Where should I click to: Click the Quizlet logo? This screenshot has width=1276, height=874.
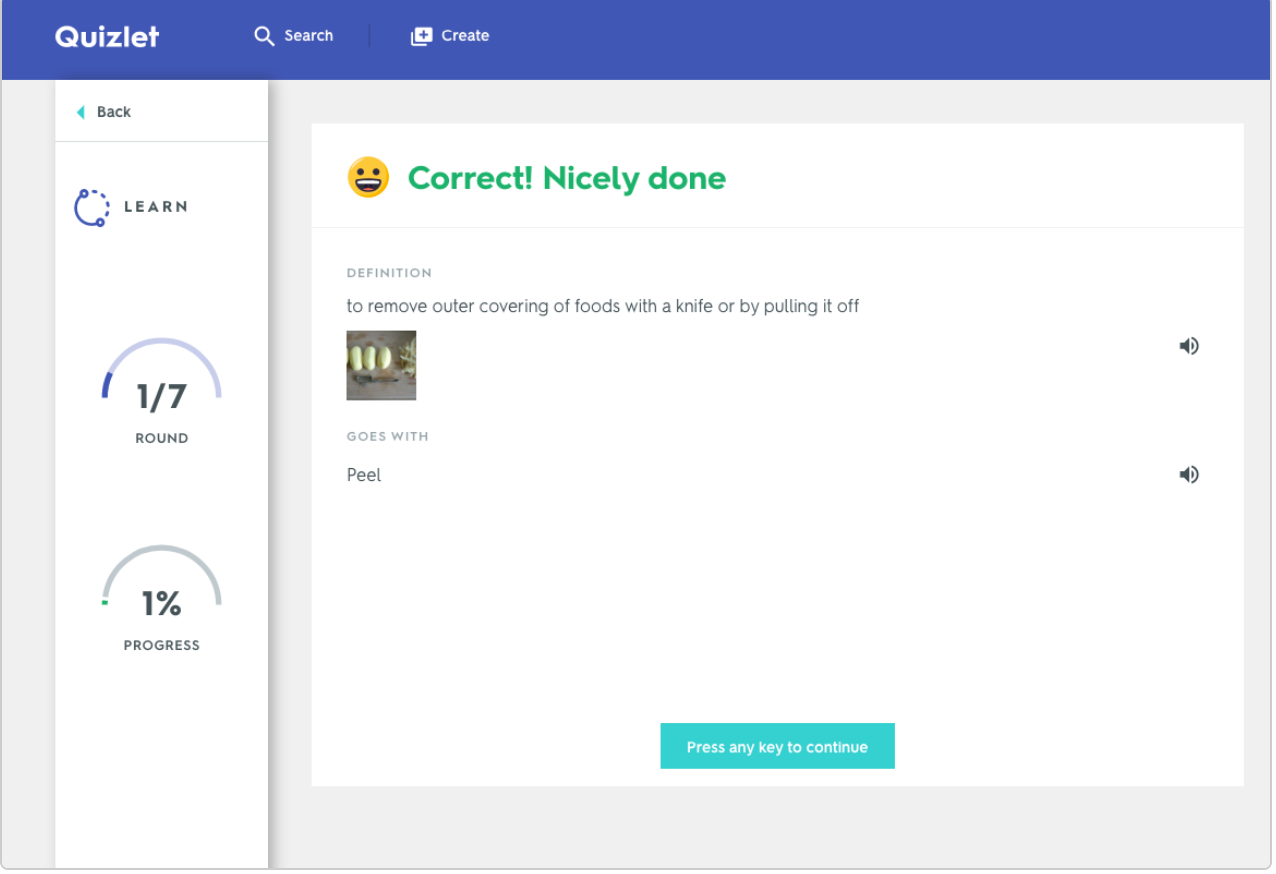106,36
